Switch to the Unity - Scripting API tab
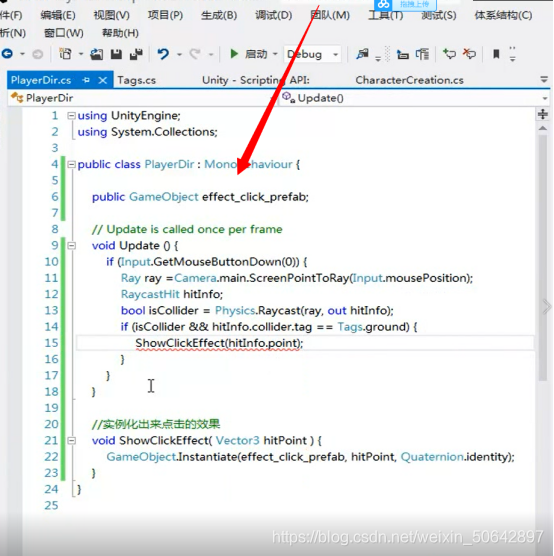 [x=256, y=80]
